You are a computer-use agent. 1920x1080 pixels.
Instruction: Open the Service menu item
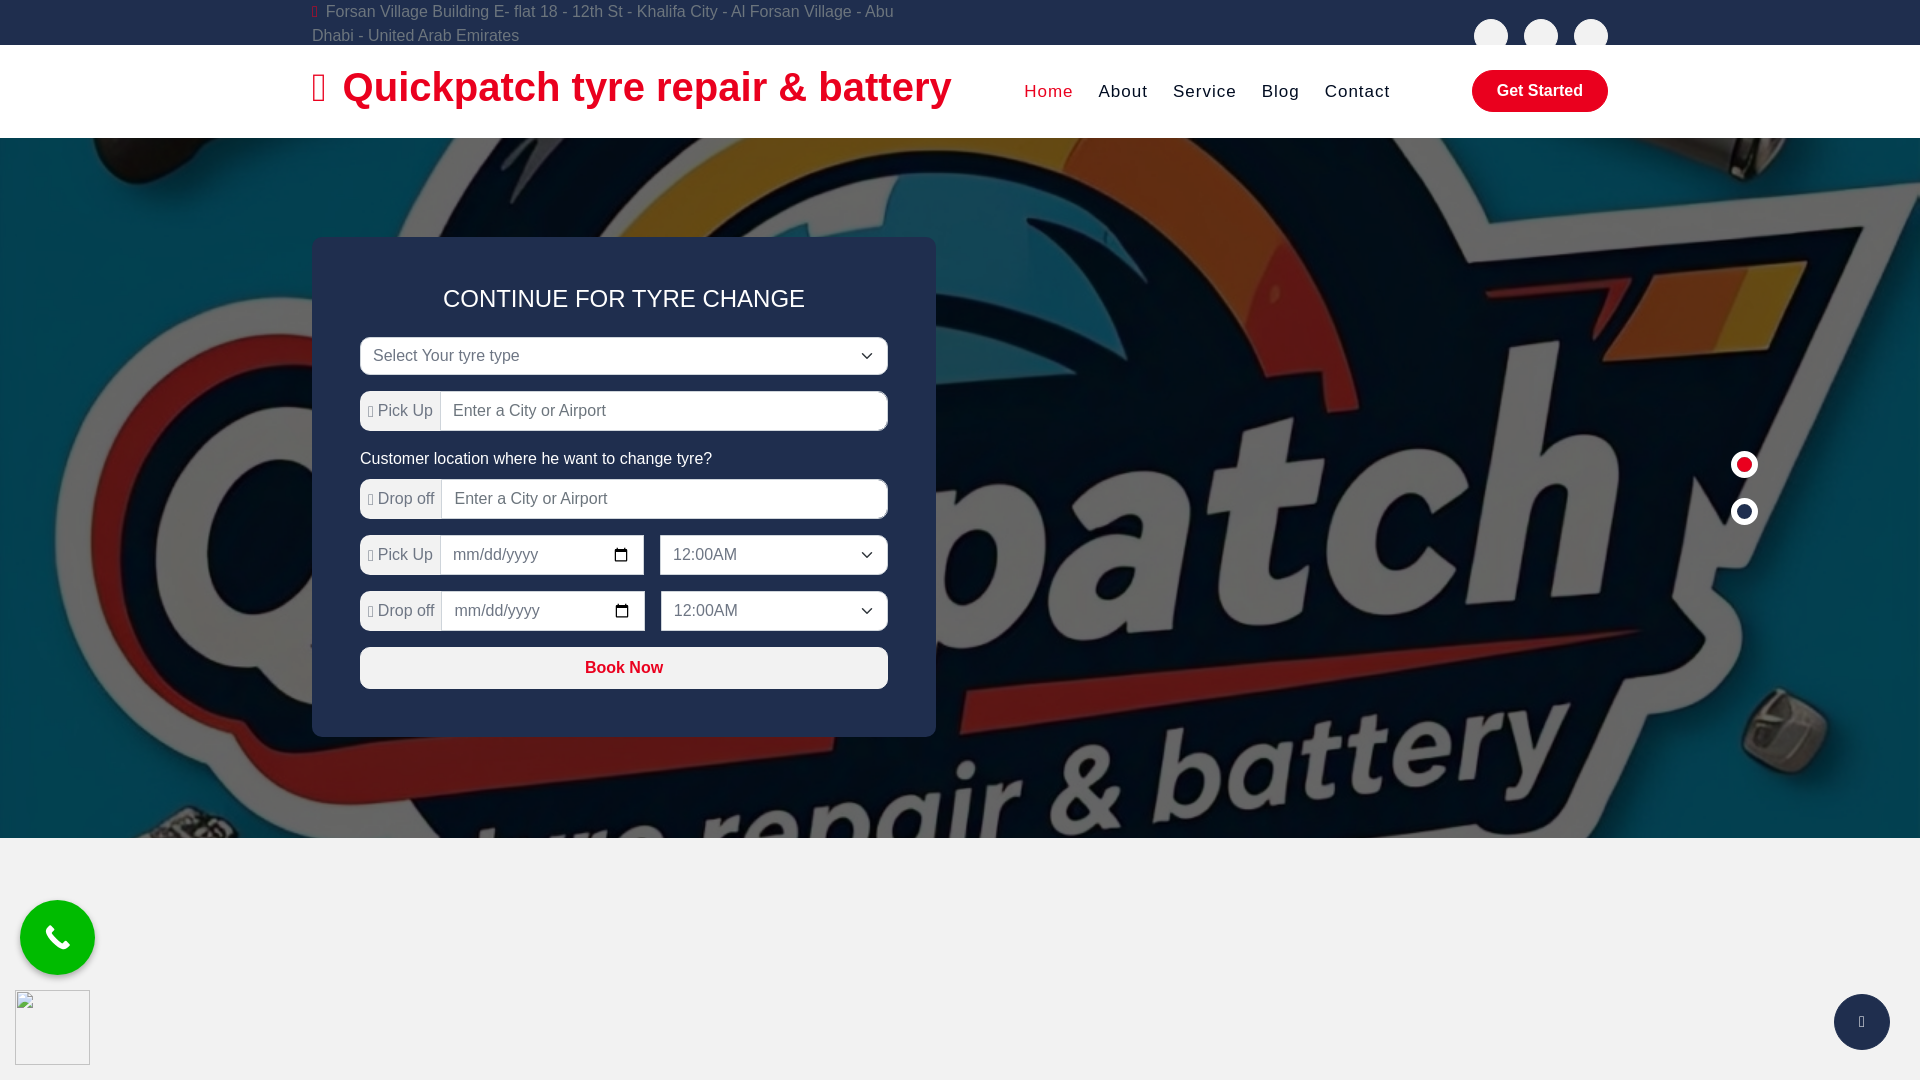[x=1204, y=92]
